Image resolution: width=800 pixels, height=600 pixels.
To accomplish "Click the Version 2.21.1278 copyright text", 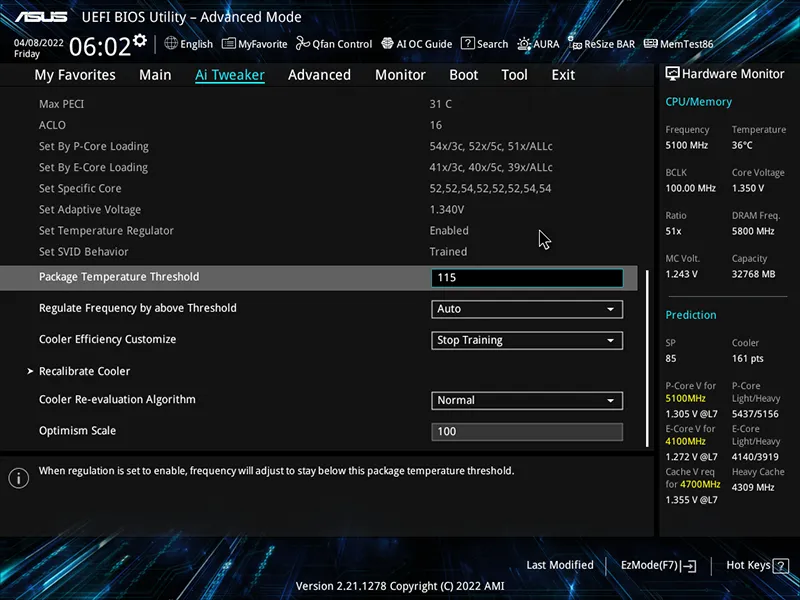I will click(400, 586).
